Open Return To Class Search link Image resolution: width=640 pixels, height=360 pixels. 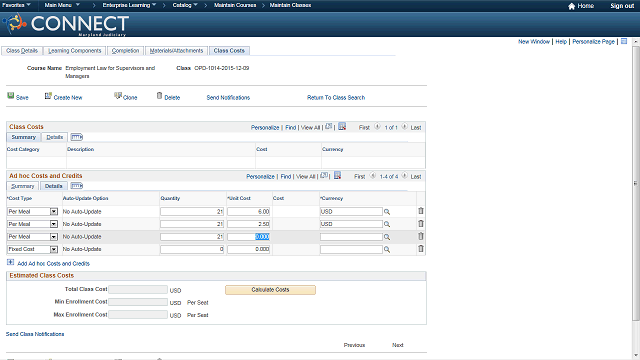point(336,98)
